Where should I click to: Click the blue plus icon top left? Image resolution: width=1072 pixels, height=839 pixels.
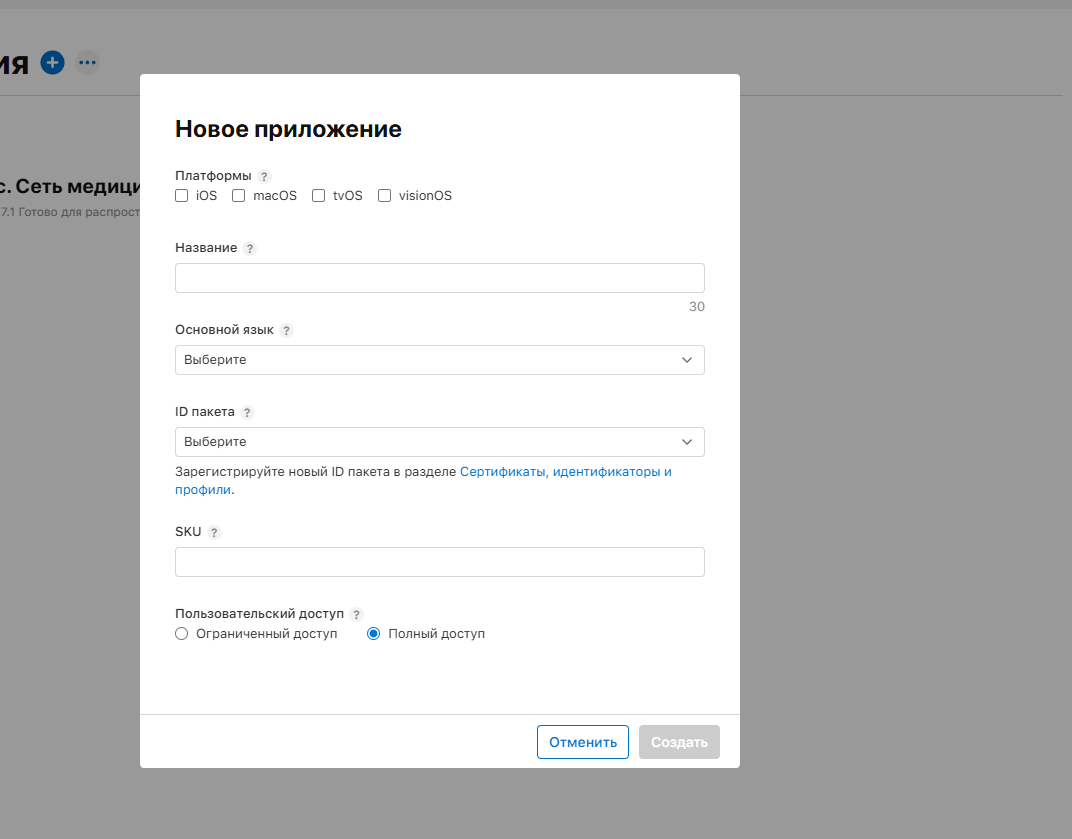coord(52,62)
